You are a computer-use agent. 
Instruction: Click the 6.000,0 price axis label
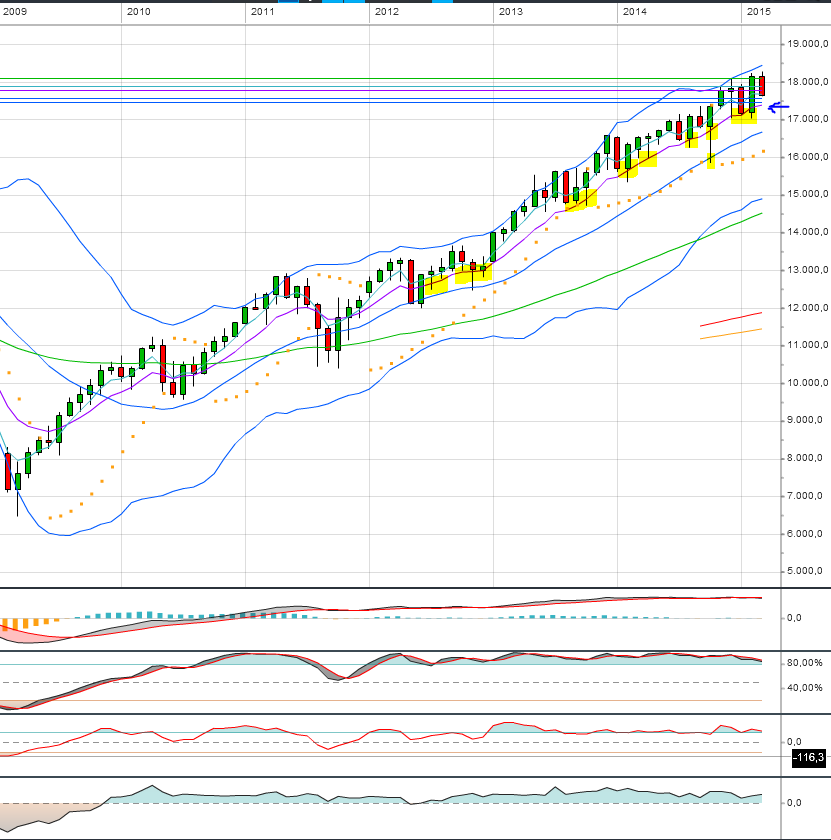pos(805,534)
